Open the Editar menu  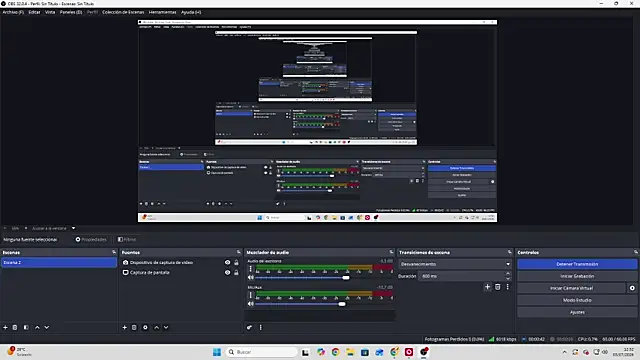point(34,12)
